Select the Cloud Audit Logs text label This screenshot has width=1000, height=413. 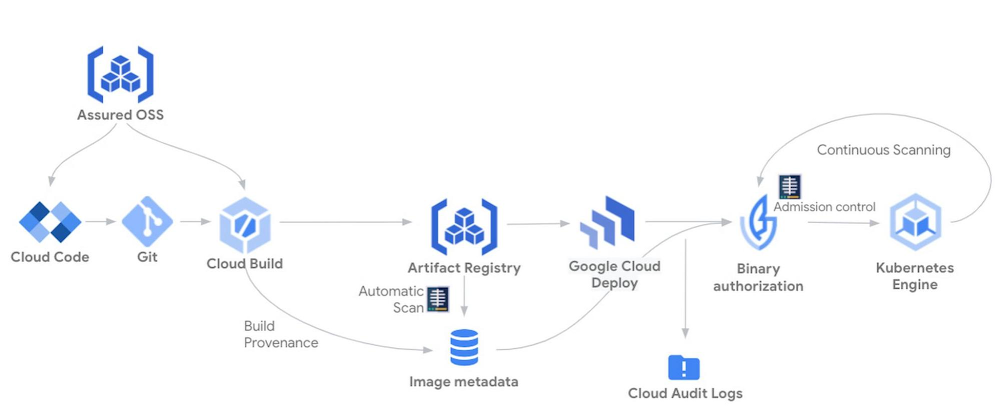tap(685, 393)
